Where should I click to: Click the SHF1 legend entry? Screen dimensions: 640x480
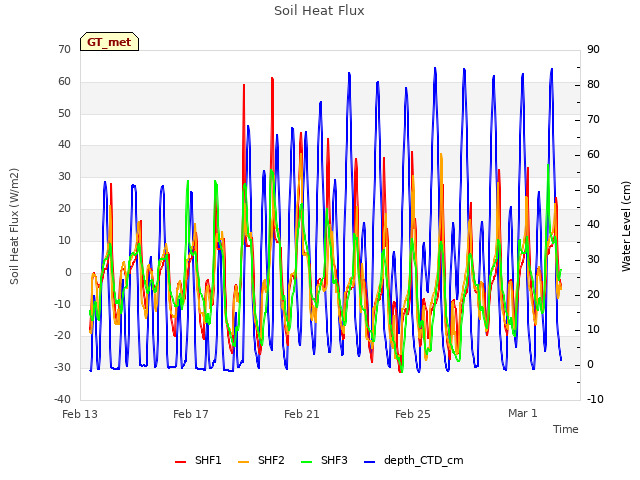coord(198,461)
